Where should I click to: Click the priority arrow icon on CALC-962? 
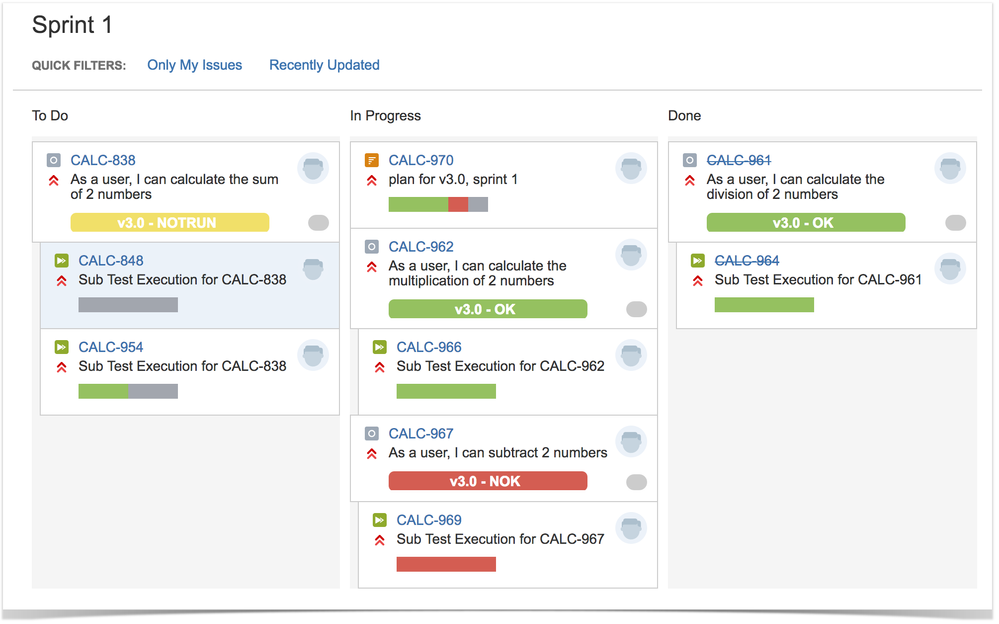tap(371, 267)
